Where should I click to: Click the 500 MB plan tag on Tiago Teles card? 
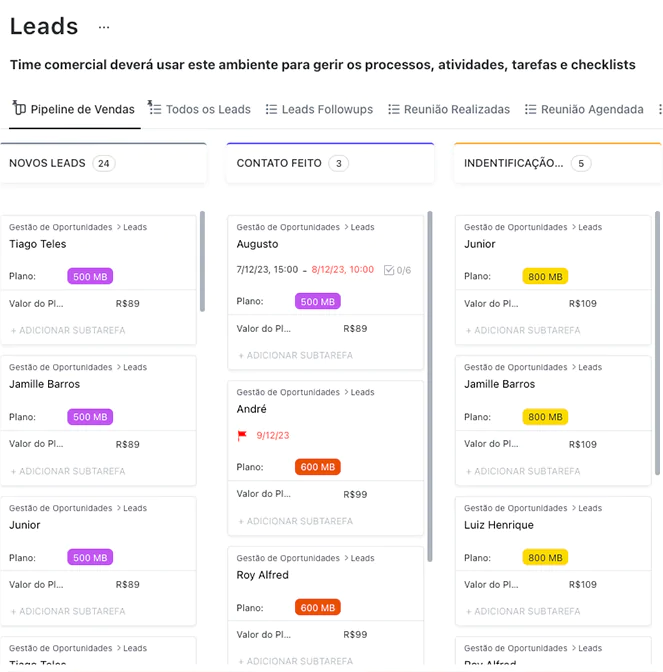[90, 276]
